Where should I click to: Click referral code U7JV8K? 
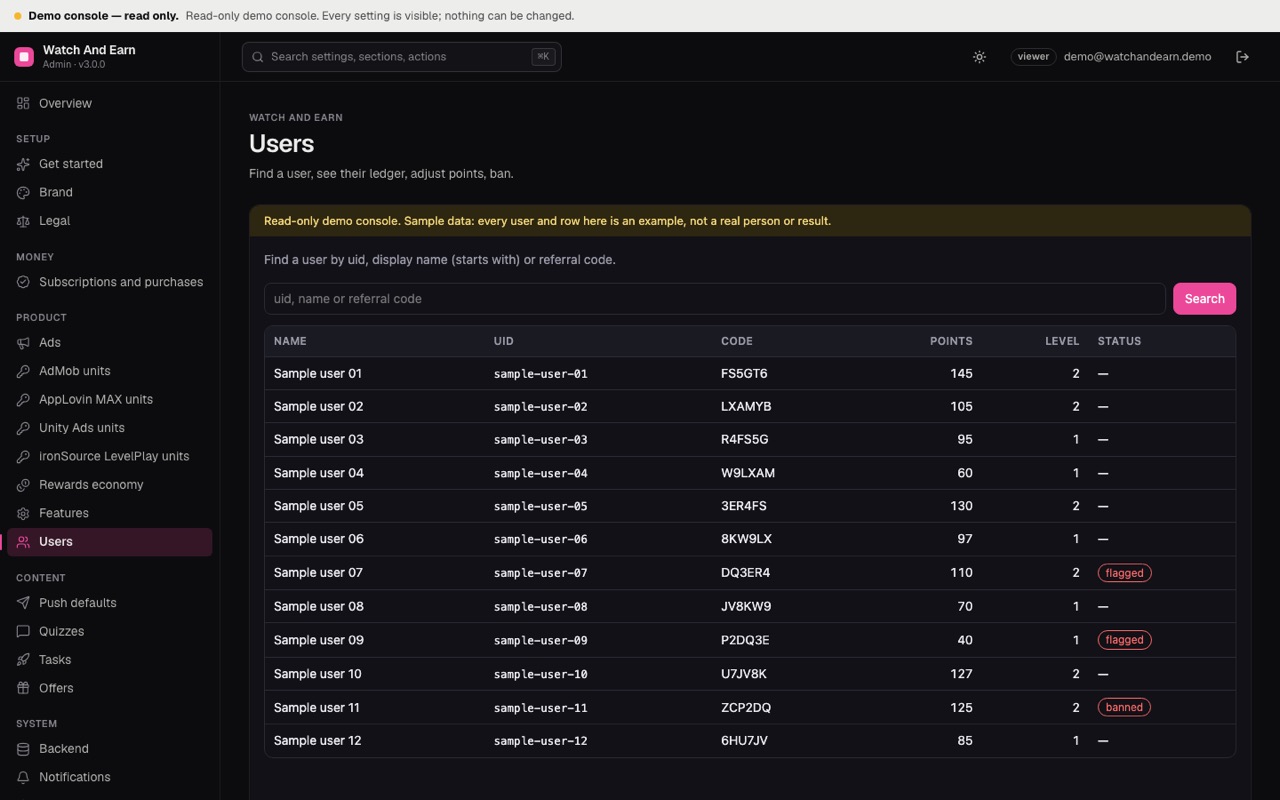pos(744,674)
